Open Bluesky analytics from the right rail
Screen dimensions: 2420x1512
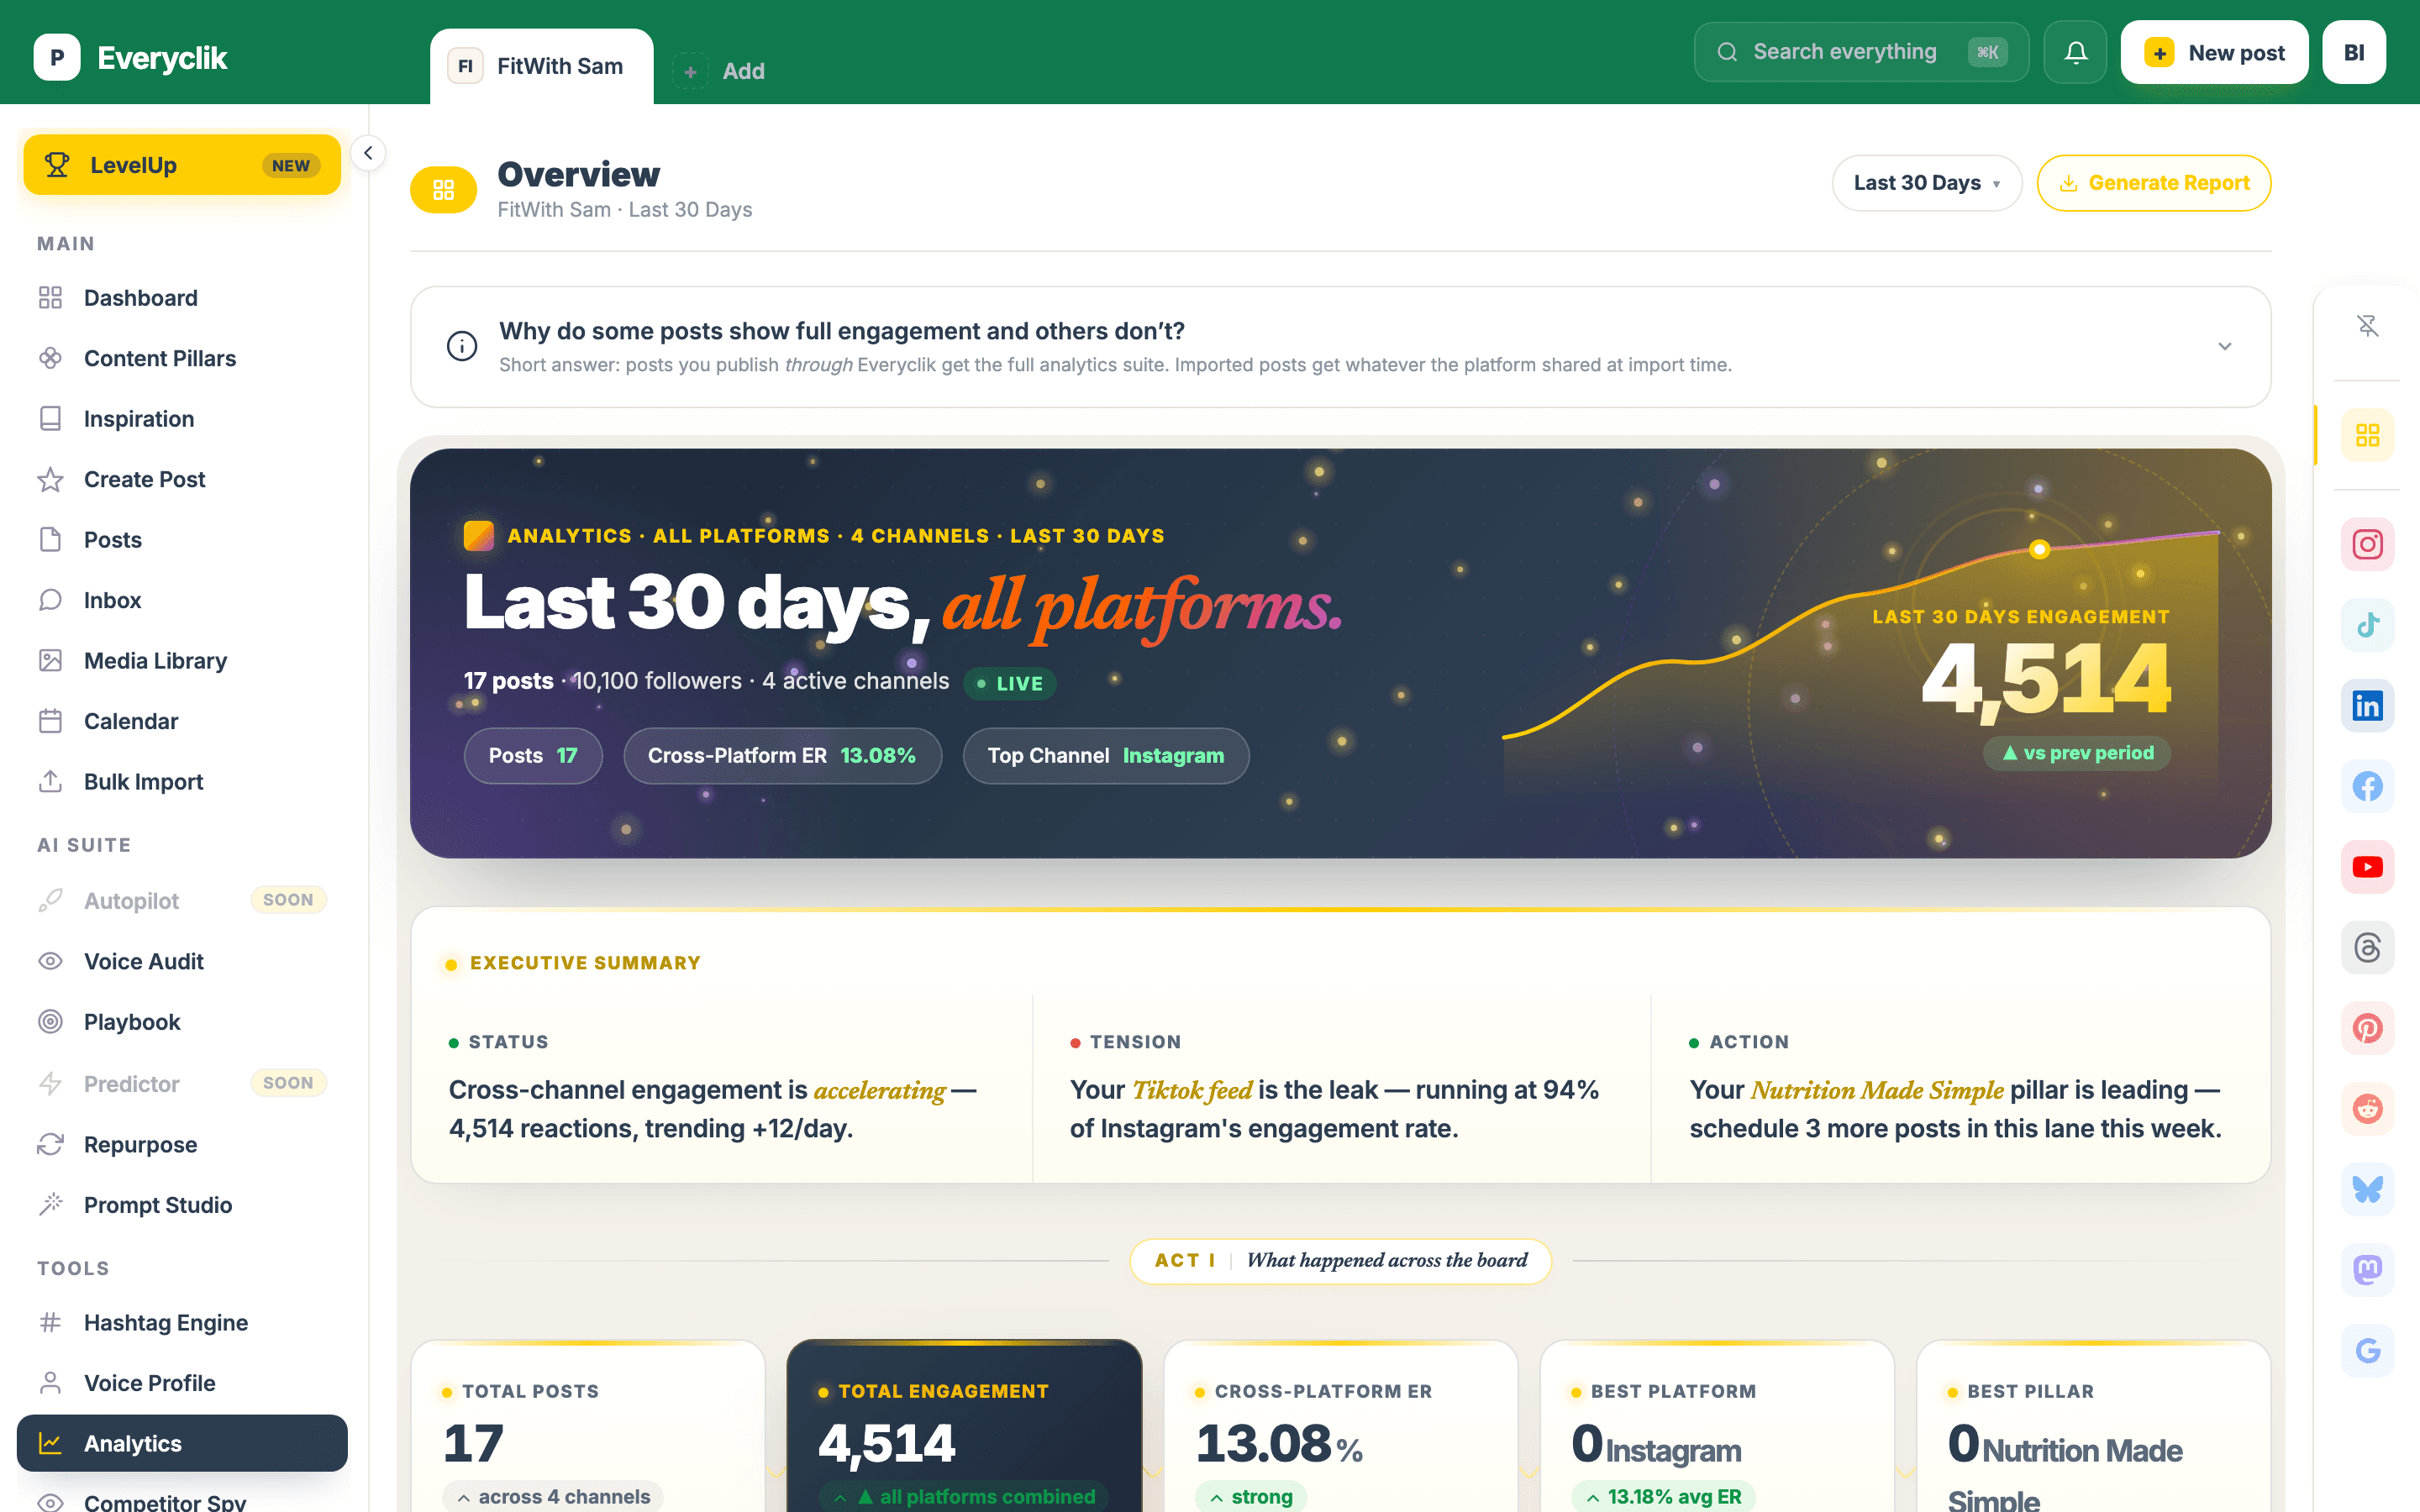2367,1190
